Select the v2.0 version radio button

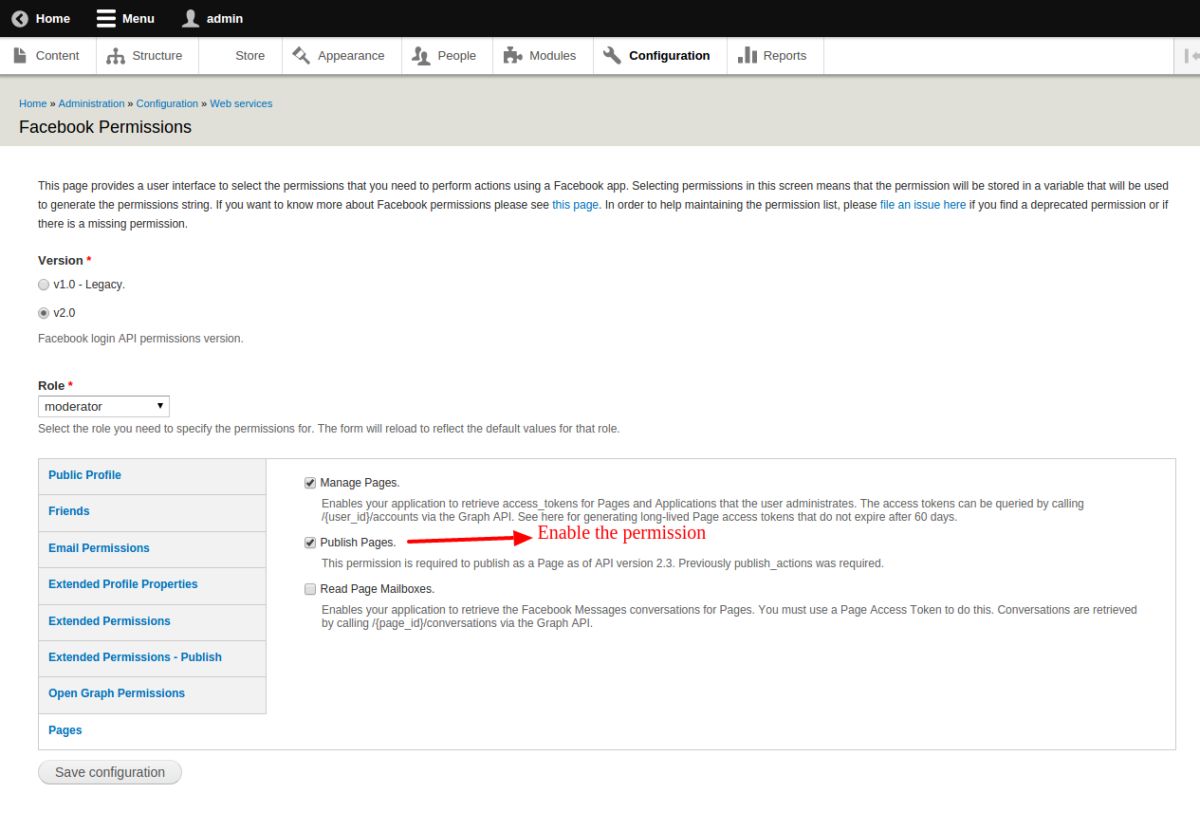(x=43, y=313)
